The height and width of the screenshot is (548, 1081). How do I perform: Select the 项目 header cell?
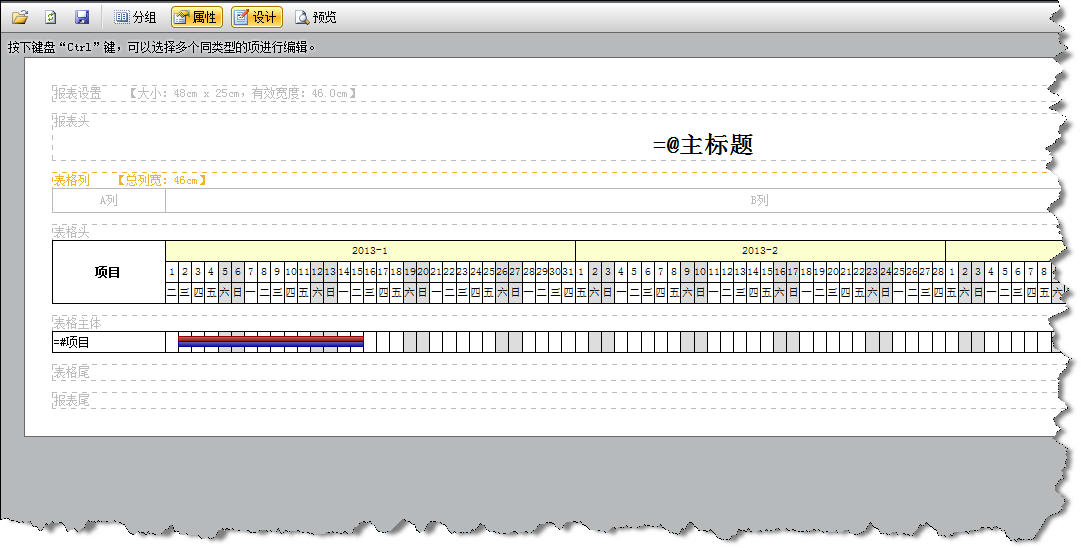[x=109, y=272]
